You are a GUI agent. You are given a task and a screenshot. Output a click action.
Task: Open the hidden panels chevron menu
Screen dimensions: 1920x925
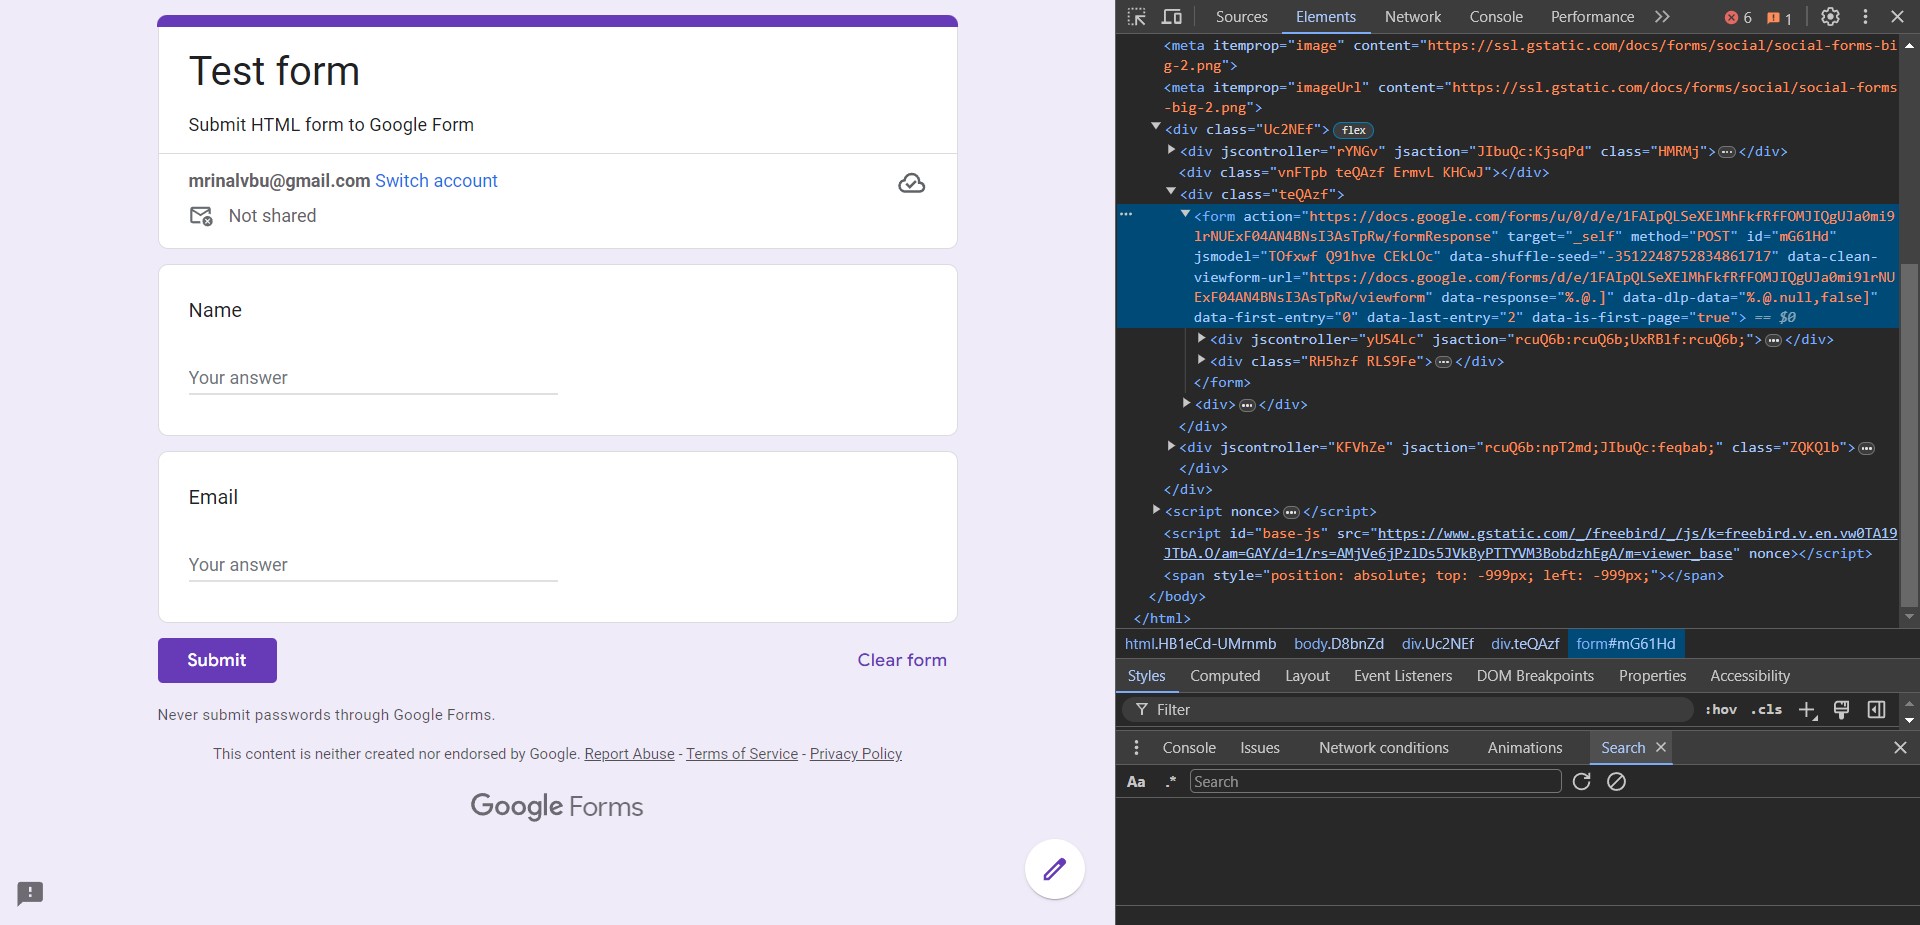tap(1661, 17)
